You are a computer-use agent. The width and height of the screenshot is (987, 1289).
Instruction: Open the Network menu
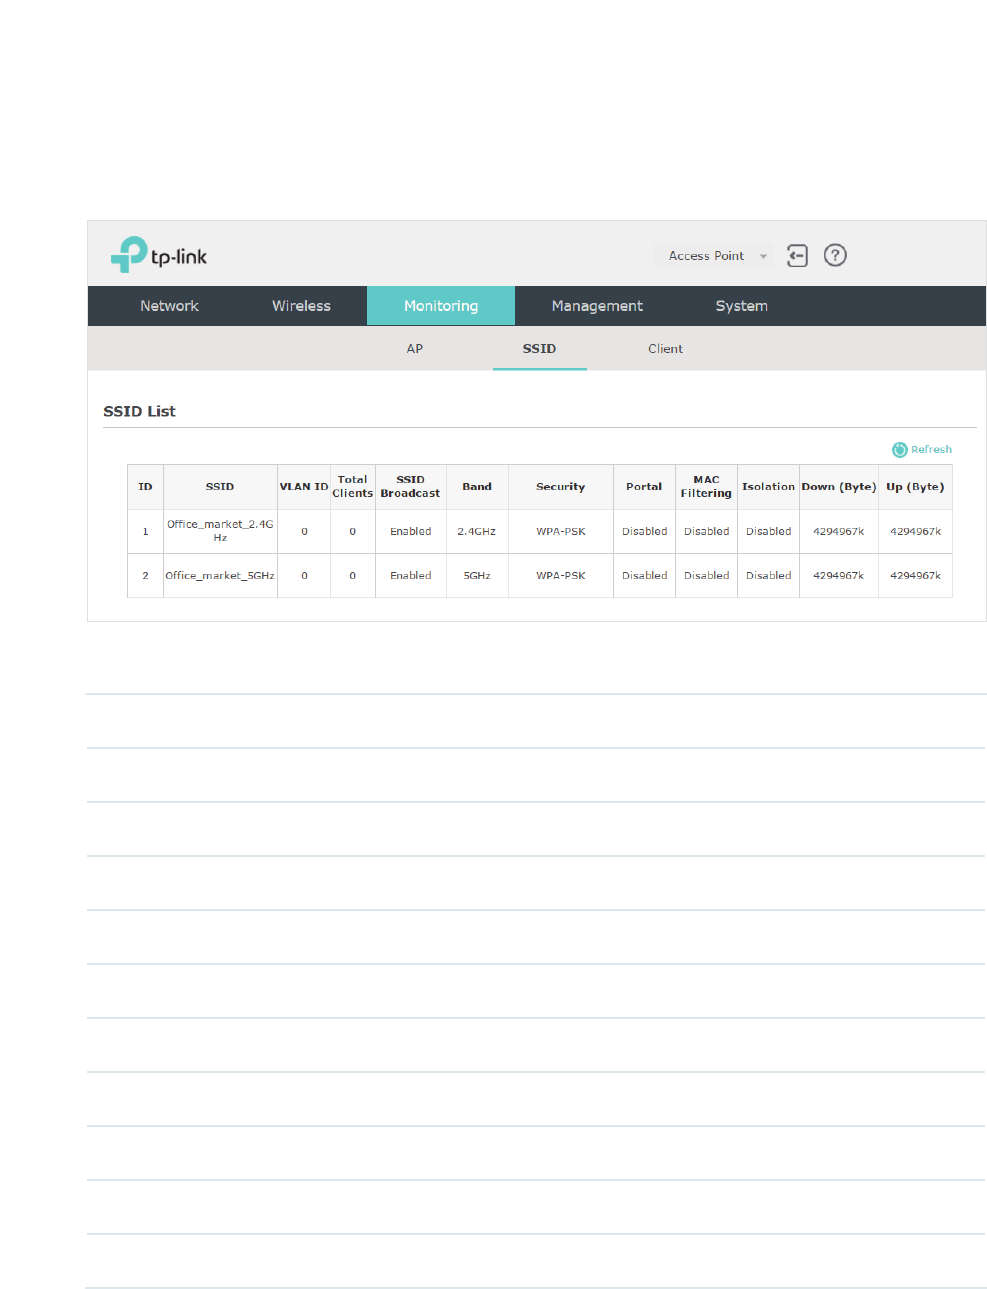[169, 306]
